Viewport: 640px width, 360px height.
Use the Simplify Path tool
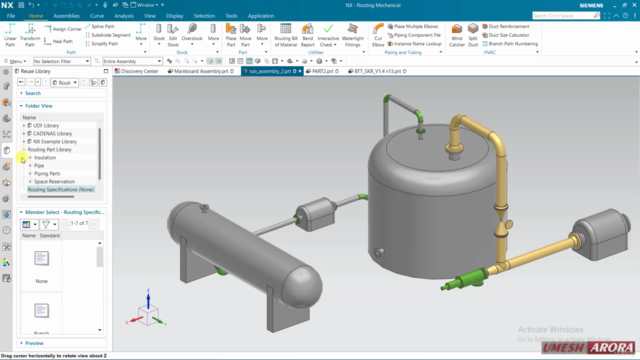tap(102, 44)
